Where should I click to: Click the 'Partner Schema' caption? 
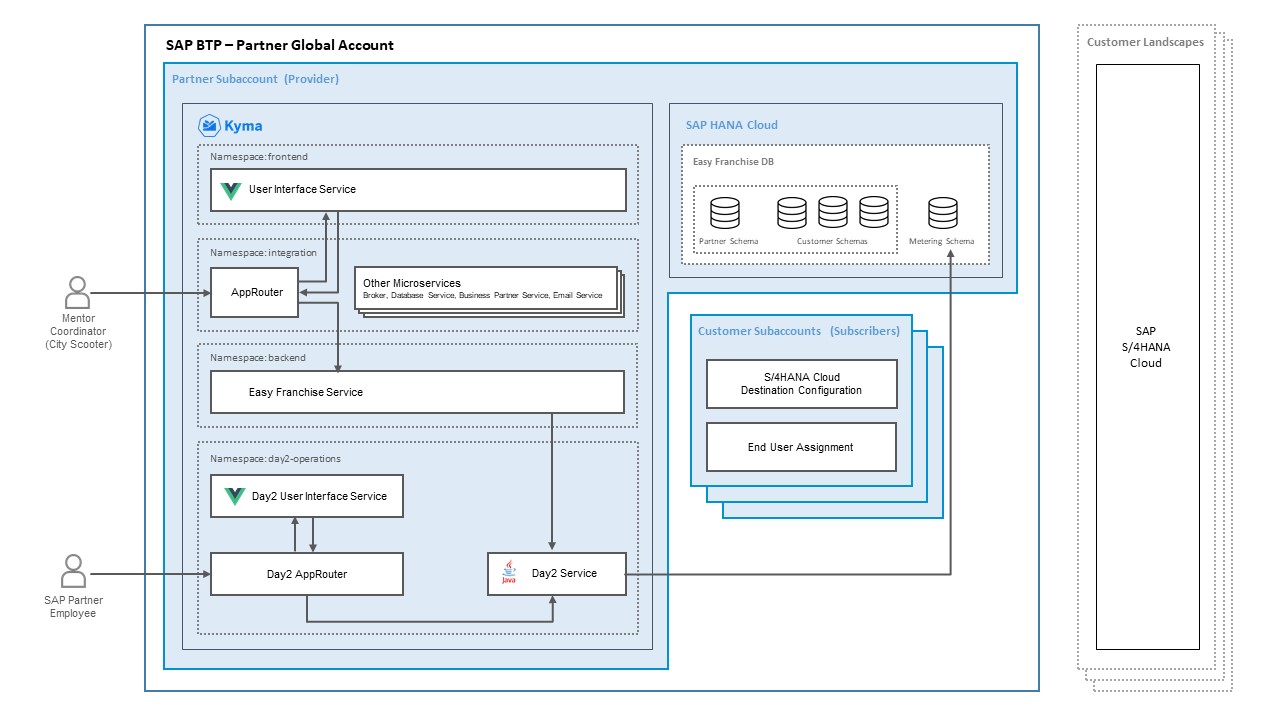[728, 242]
